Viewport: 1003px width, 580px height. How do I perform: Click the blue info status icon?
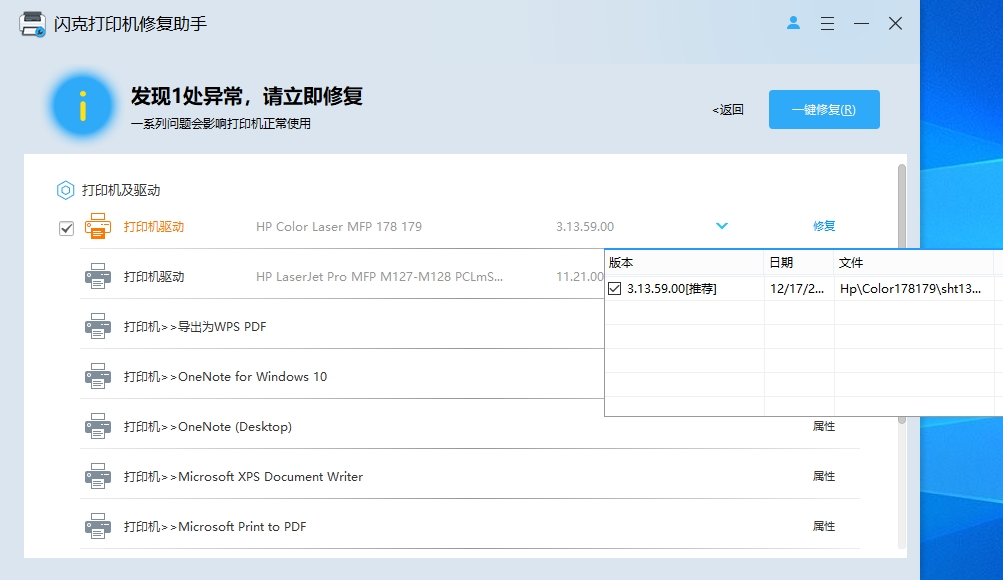83,106
